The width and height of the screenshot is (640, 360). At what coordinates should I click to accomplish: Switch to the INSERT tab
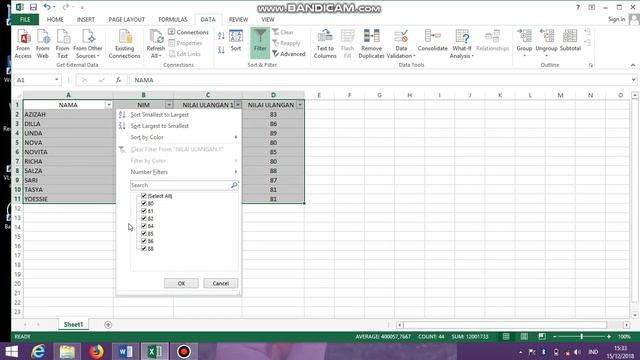pos(86,19)
